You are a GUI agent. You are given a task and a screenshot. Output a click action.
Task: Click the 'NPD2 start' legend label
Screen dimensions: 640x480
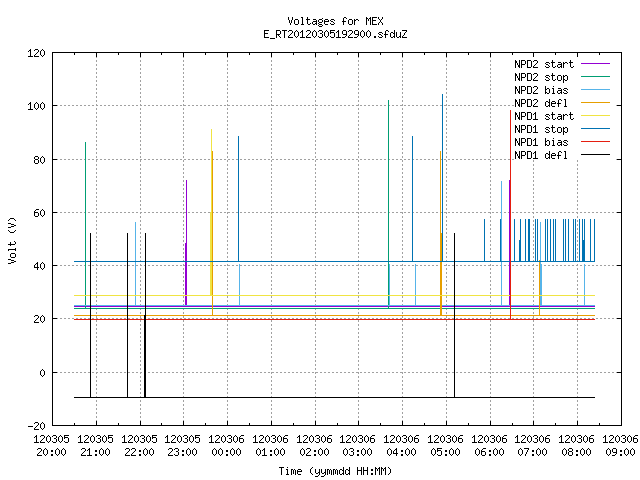pos(544,64)
